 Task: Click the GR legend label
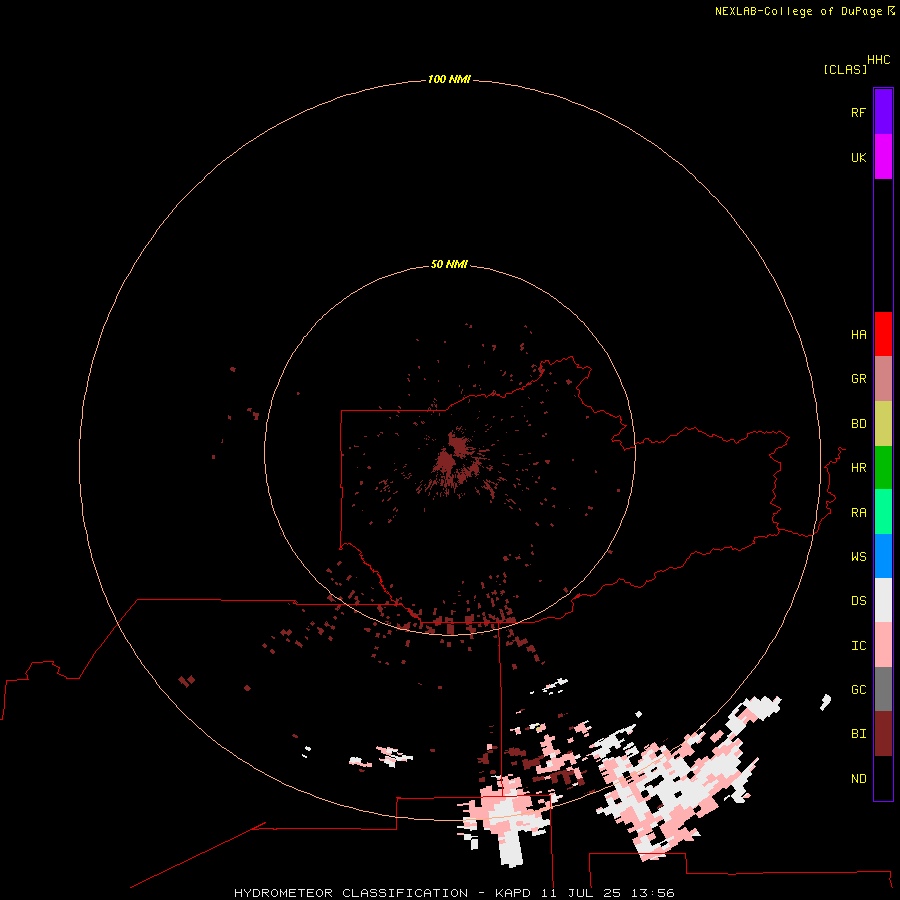859,379
